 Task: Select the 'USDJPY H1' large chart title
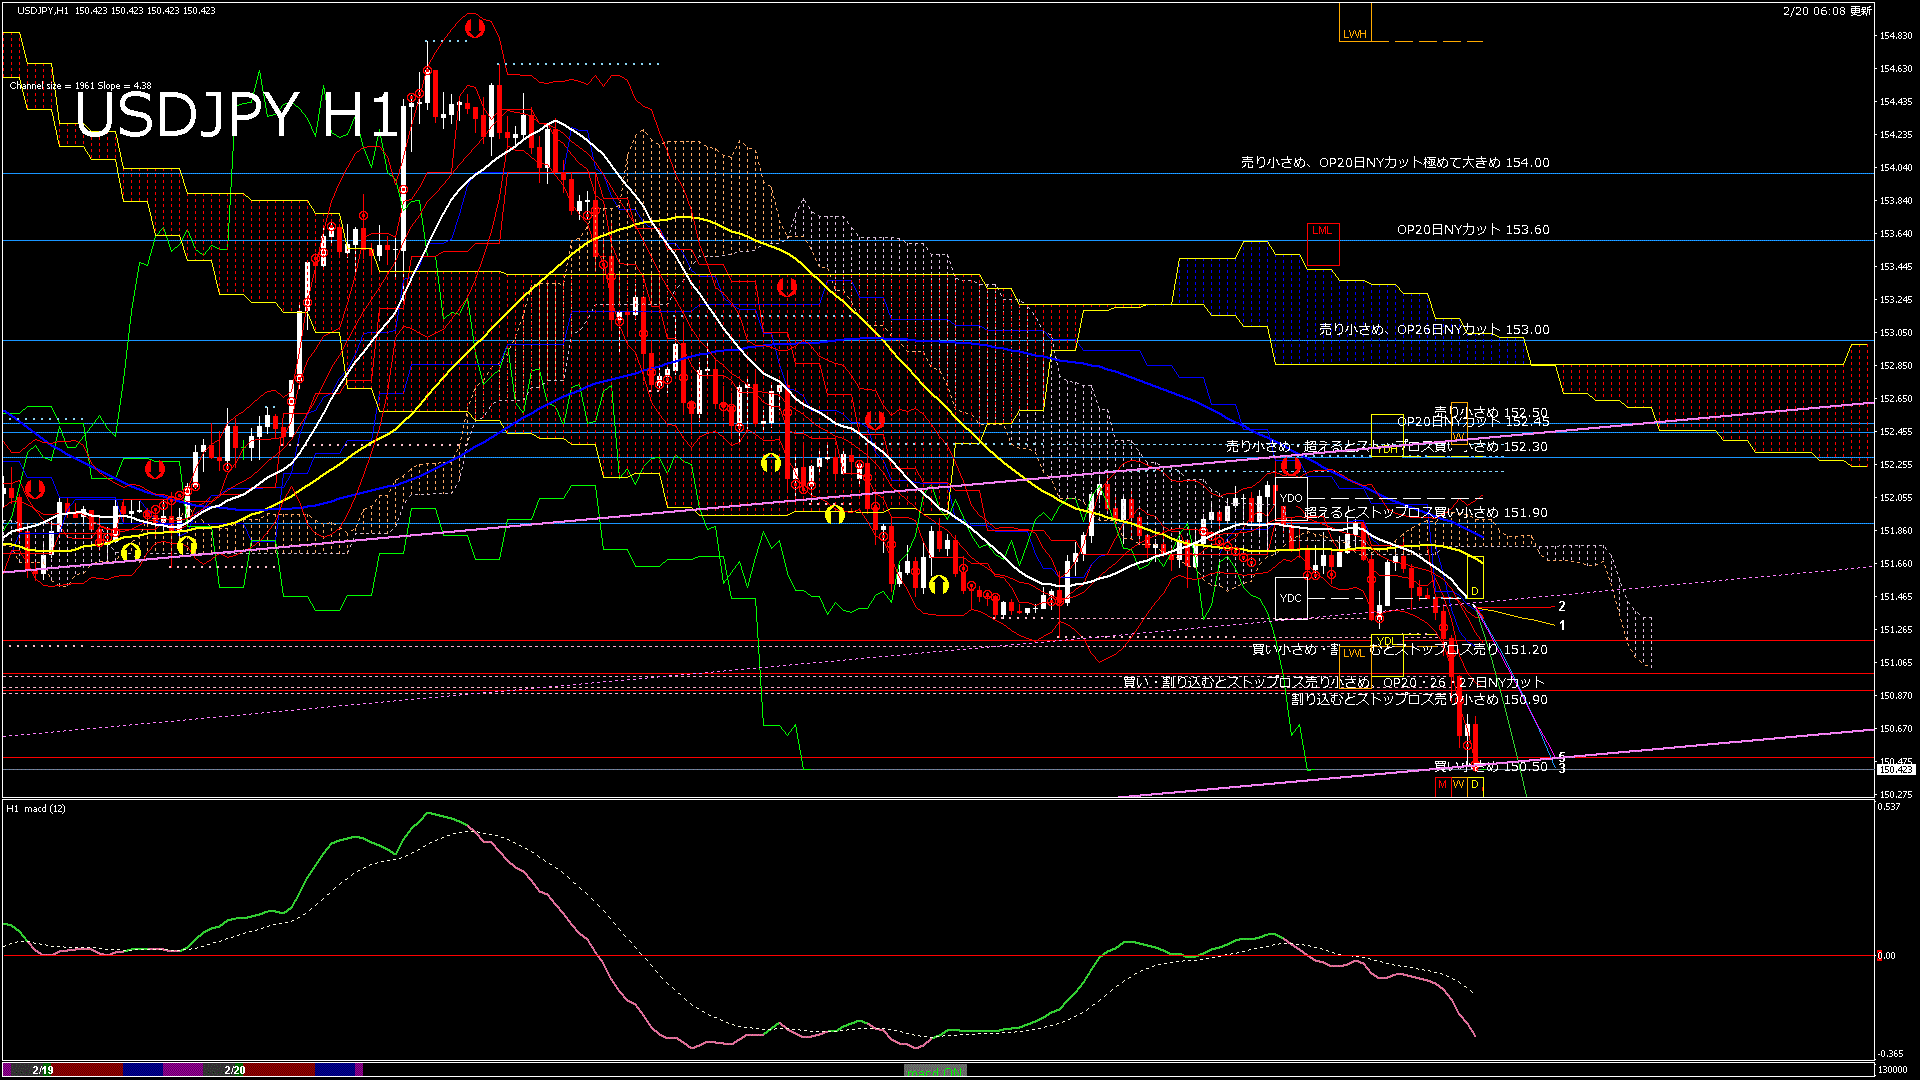(x=238, y=115)
